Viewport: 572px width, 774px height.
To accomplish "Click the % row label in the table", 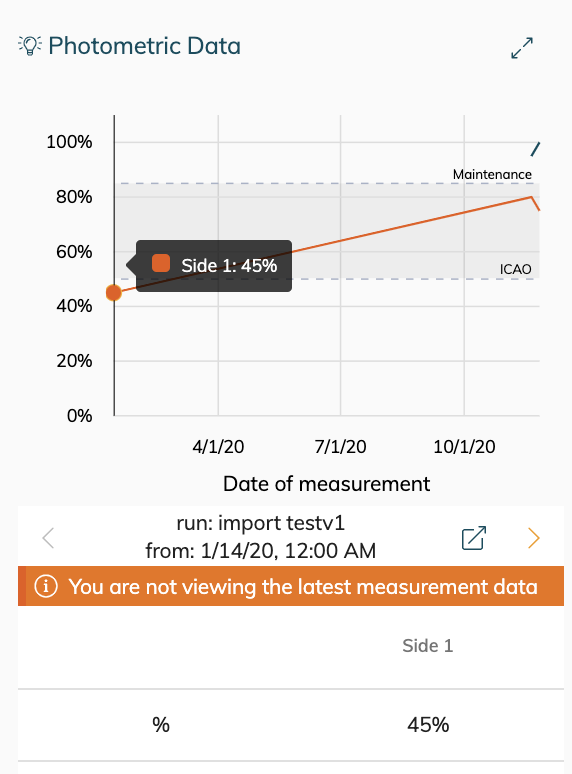I will (x=161, y=725).
